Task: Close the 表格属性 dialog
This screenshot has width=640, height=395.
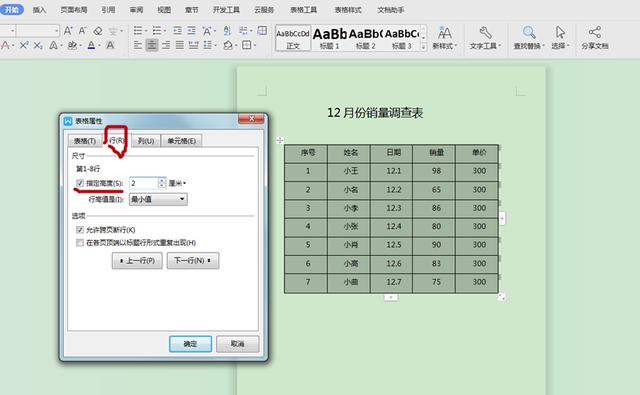Action: point(251,119)
